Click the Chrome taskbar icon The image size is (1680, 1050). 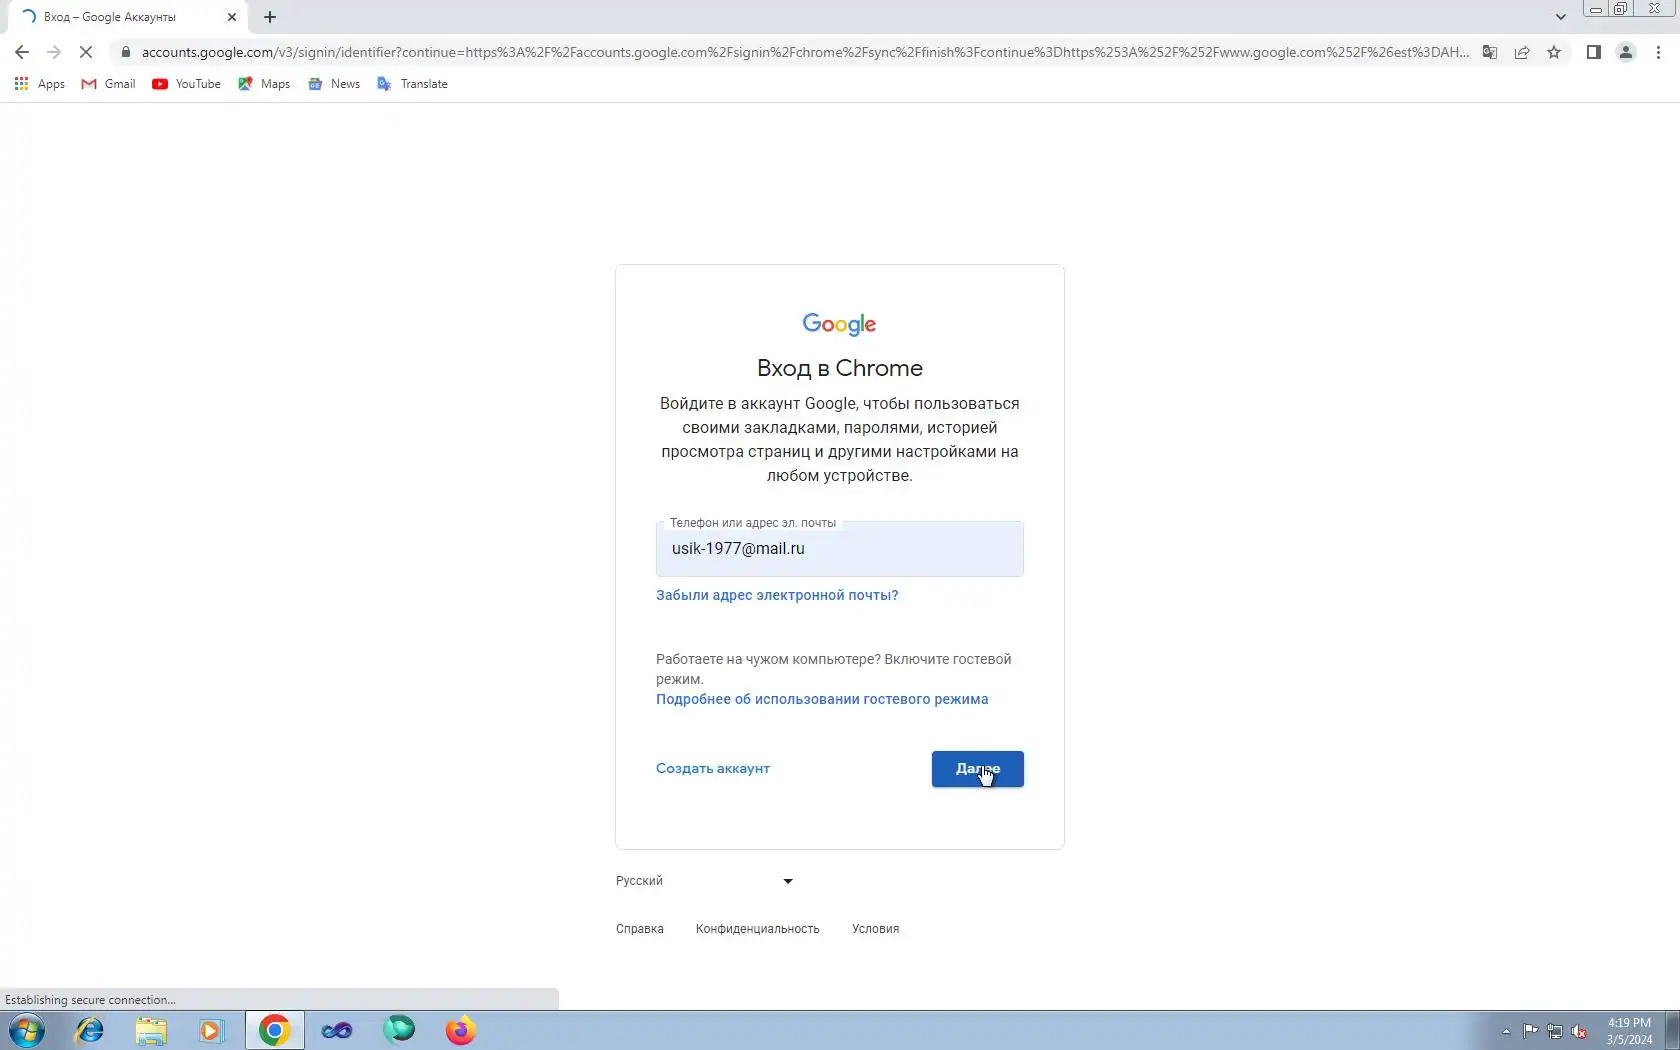click(274, 1030)
